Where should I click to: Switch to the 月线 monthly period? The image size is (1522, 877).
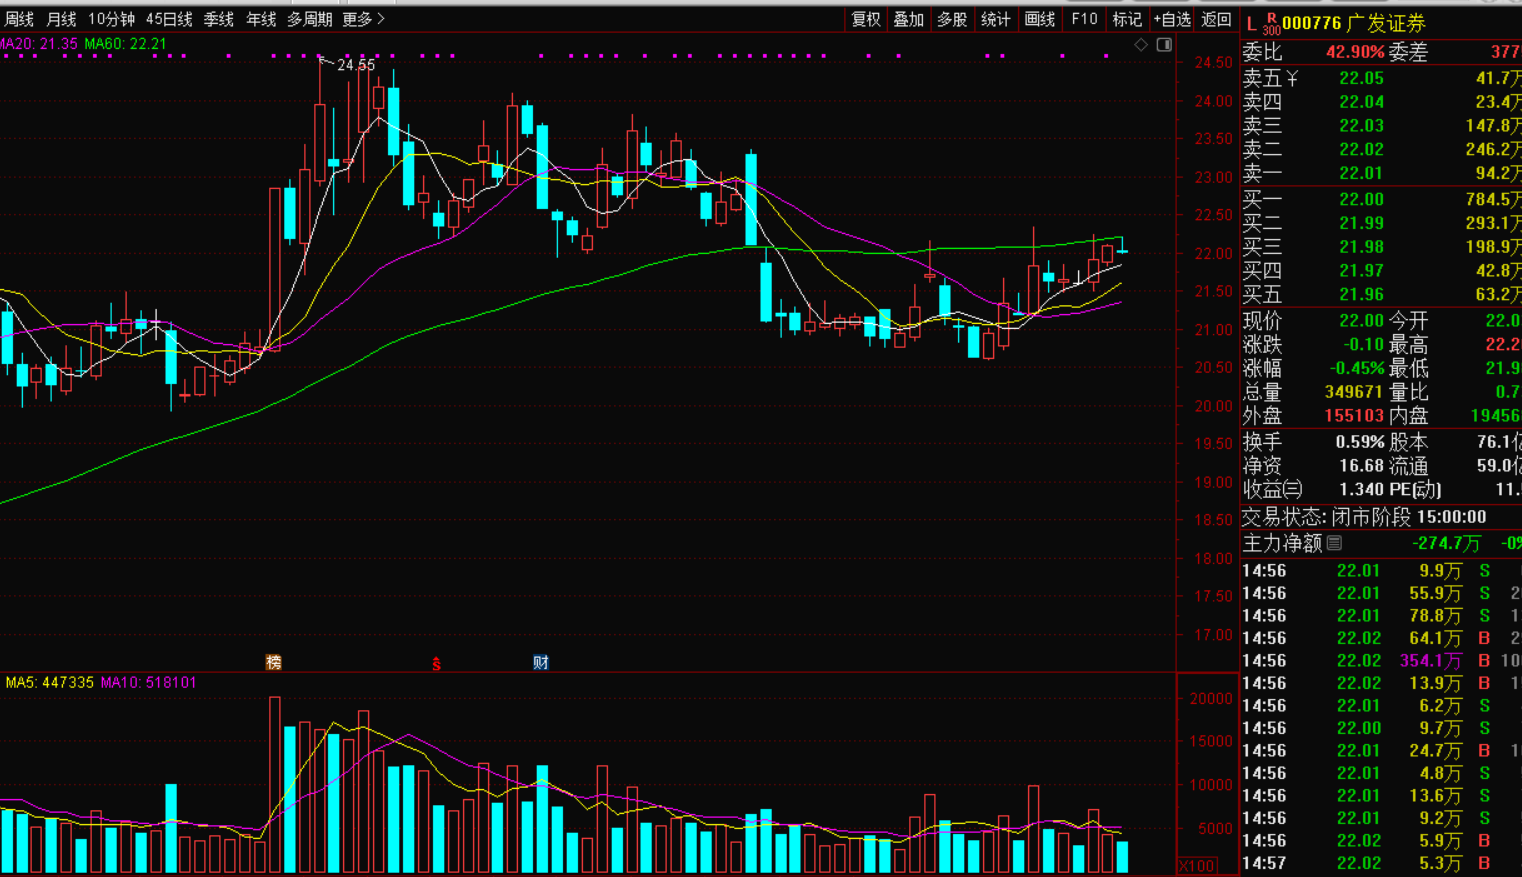click(x=61, y=19)
